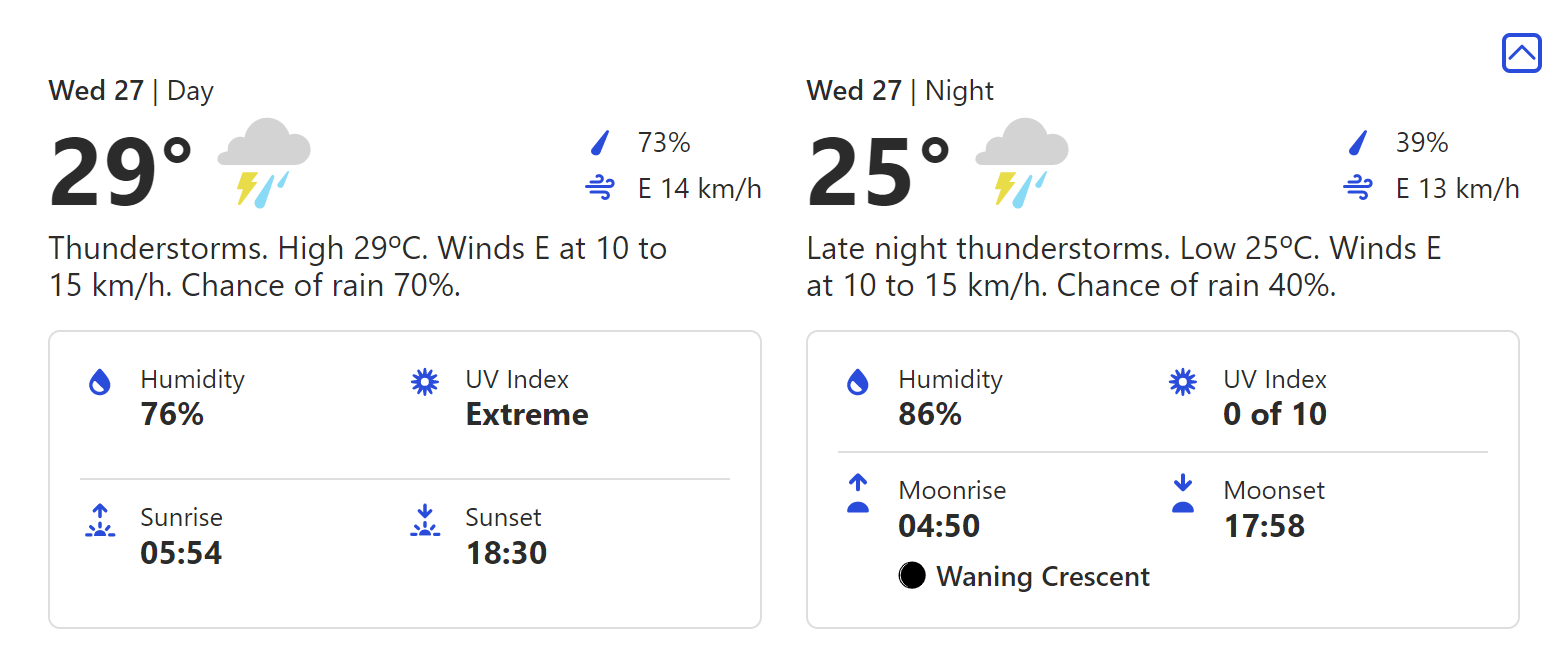Screen dimensions: 1566x650
Task: Click the daytime thunderstorm weather icon
Action: coord(264,160)
